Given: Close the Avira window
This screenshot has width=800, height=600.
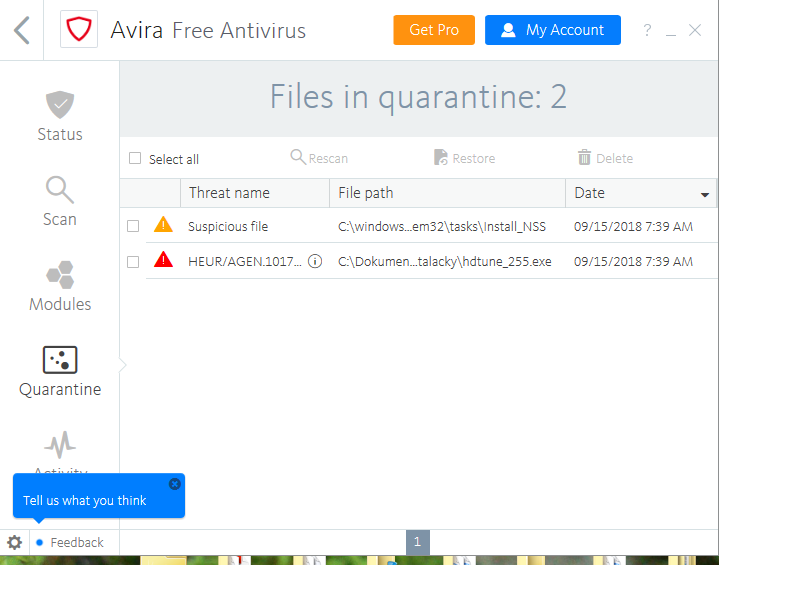Looking at the screenshot, I should [x=695, y=30].
